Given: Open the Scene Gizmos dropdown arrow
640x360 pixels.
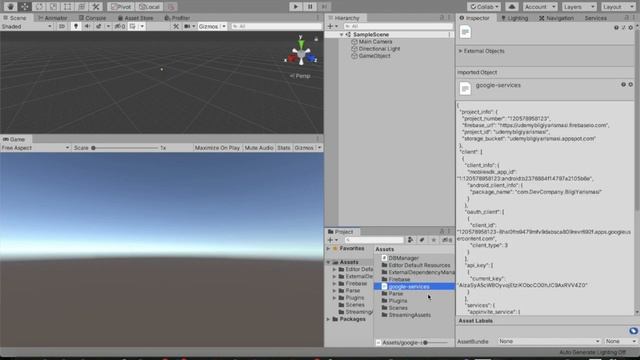Looking at the screenshot, I should tap(224, 26).
